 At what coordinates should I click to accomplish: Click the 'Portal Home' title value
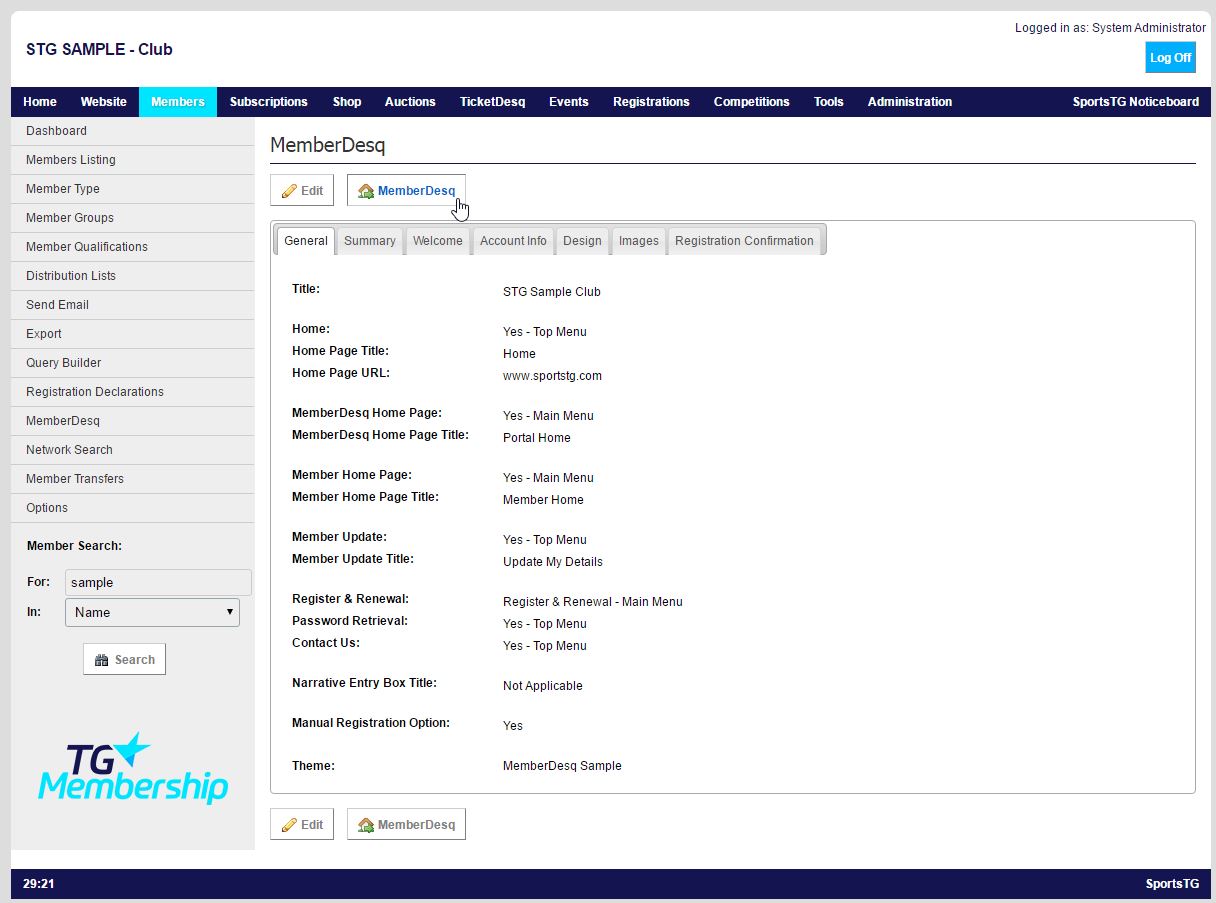click(537, 438)
